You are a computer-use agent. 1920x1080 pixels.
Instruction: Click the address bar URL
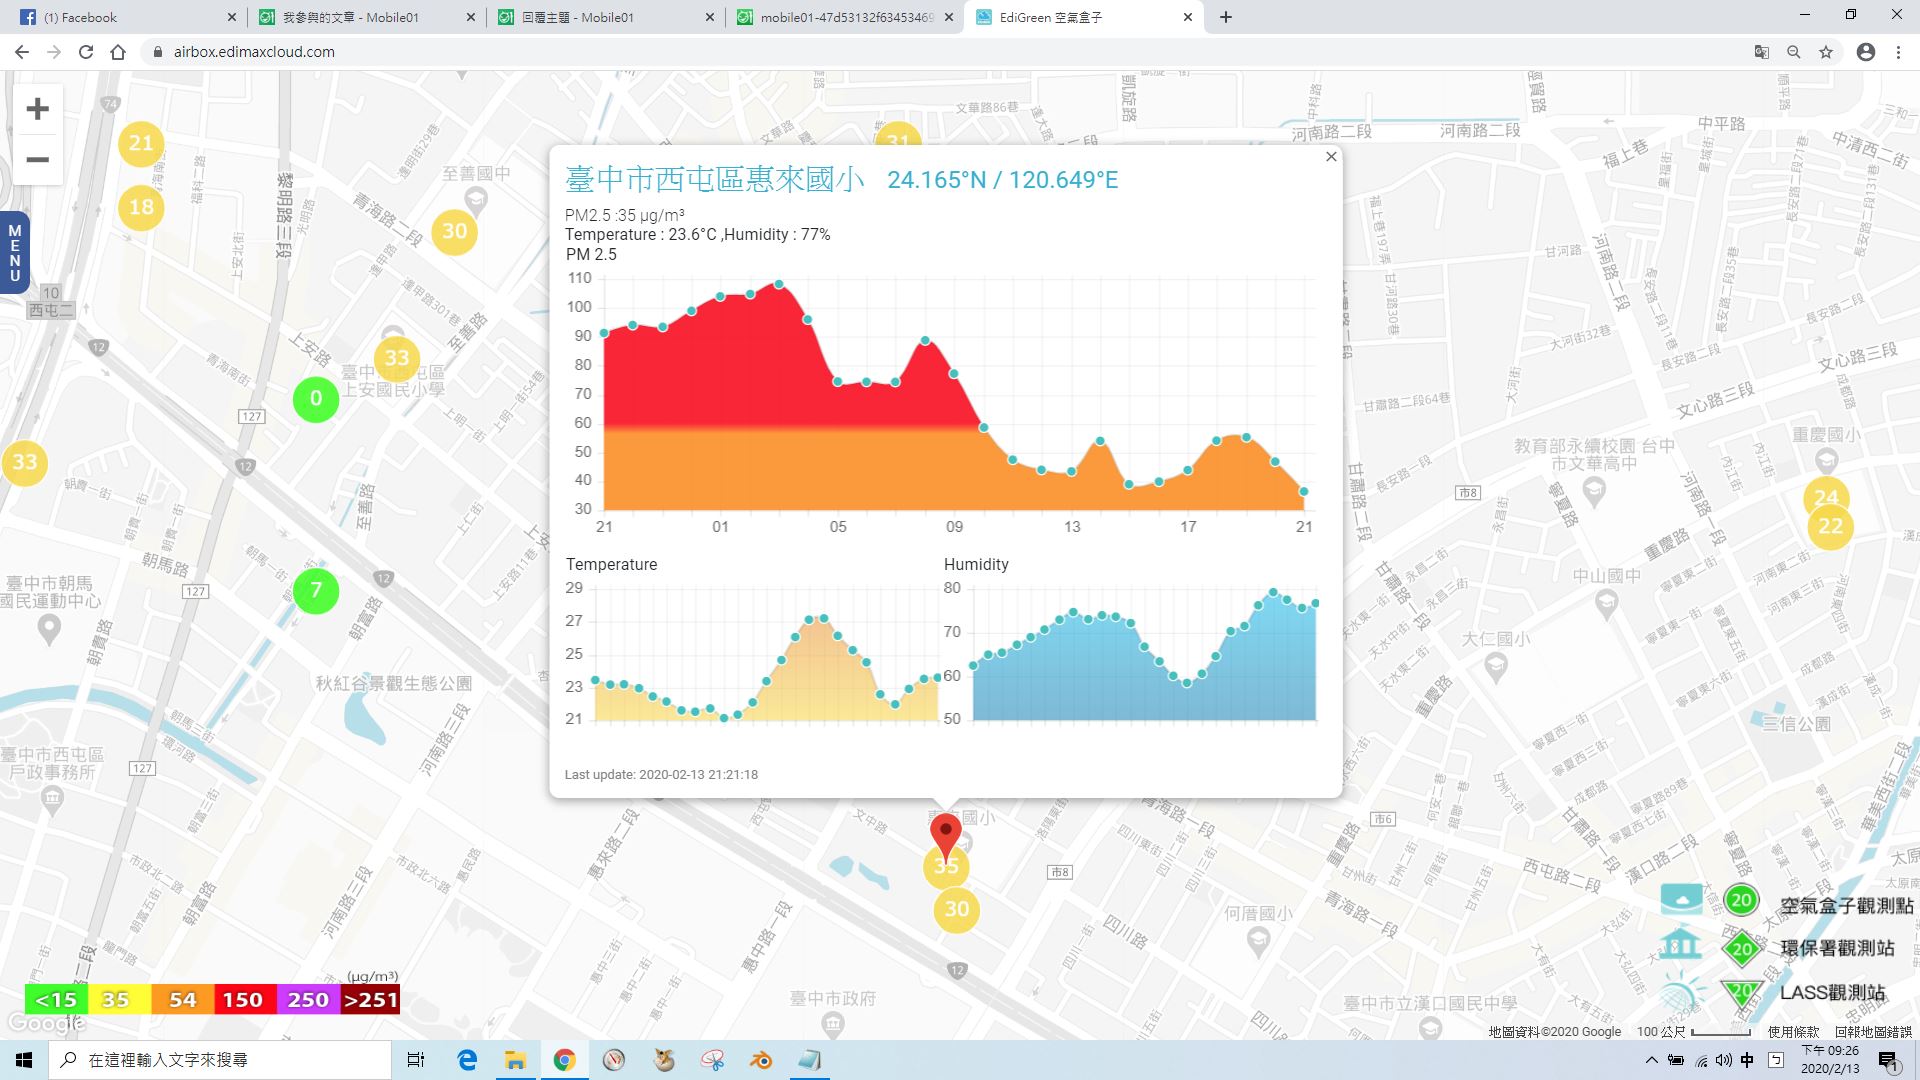(x=254, y=52)
